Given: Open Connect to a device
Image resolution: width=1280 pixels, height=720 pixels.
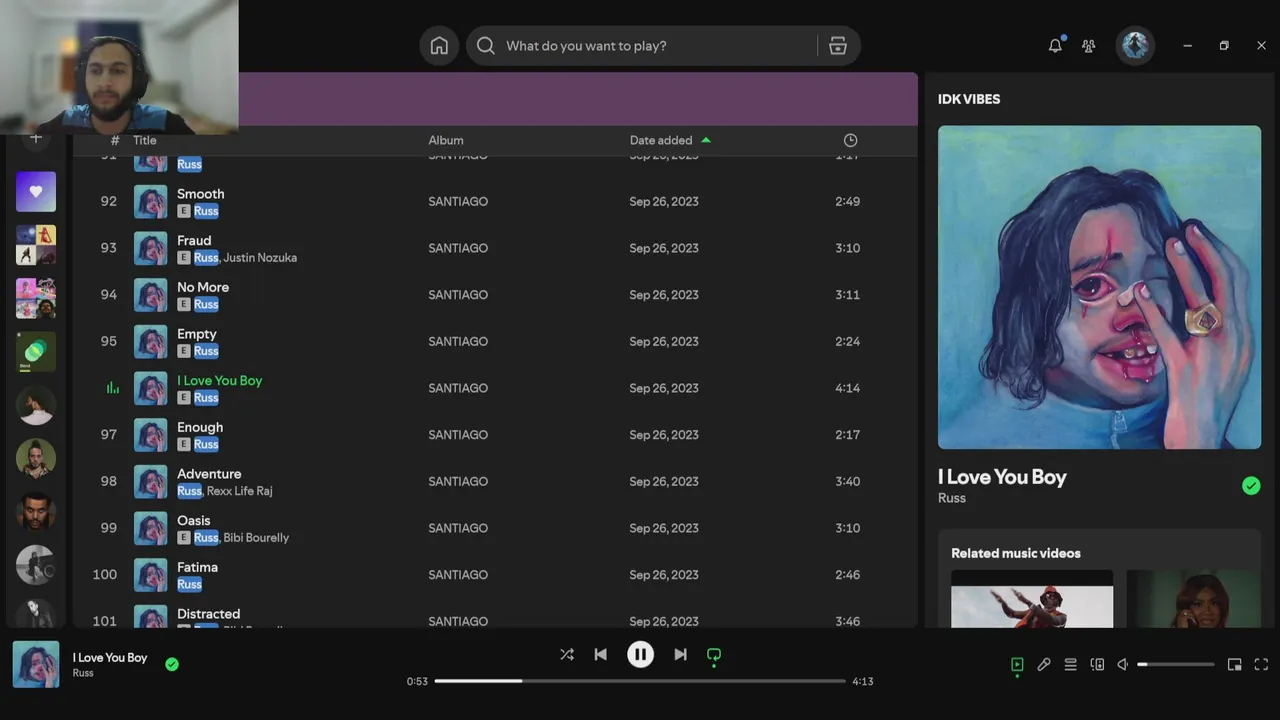Looking at the screenshot, I should (x=1097, y=664).
